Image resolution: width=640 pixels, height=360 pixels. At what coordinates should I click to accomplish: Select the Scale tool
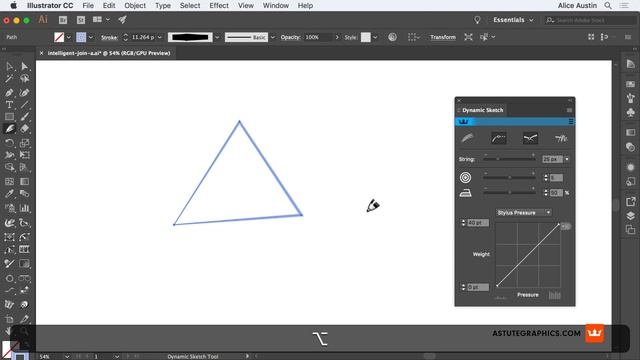click(x=24, y=143)
